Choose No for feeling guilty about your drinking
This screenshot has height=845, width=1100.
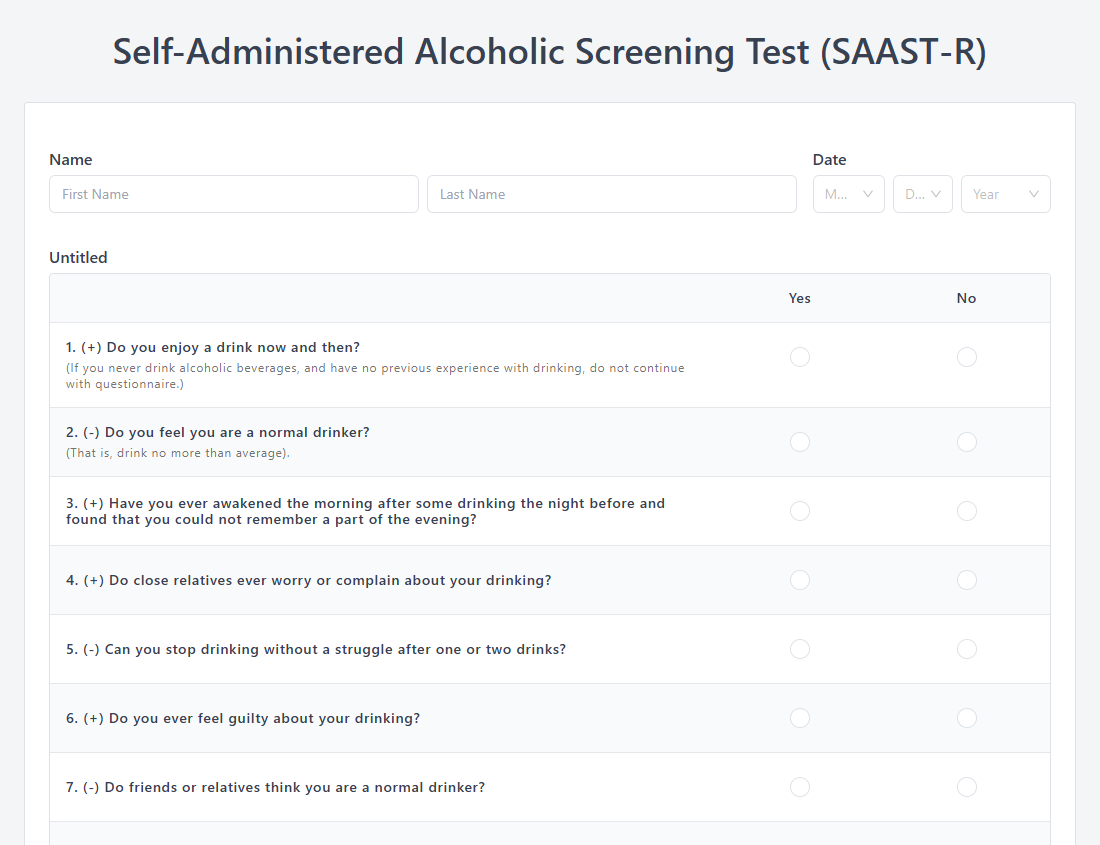pos(966,718)
